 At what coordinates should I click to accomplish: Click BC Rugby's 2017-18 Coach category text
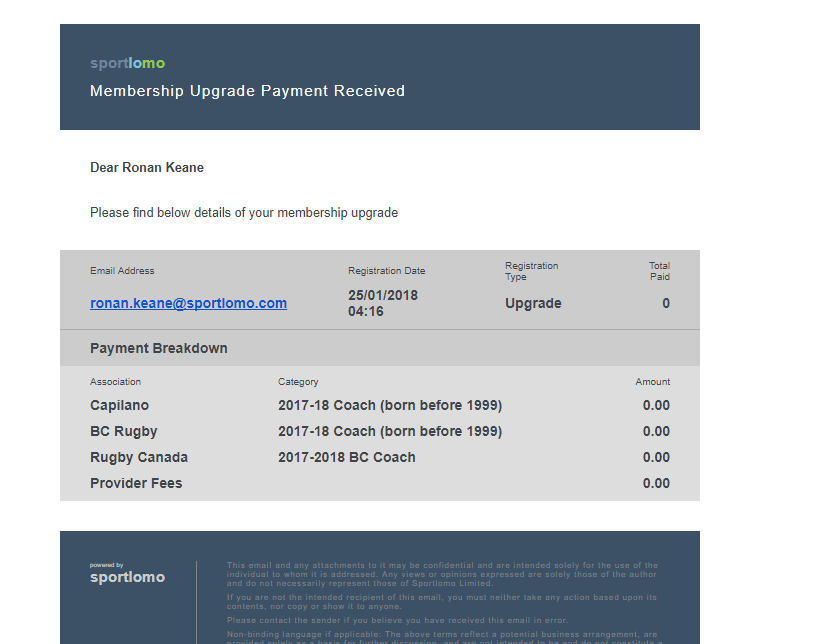point(390,431)
